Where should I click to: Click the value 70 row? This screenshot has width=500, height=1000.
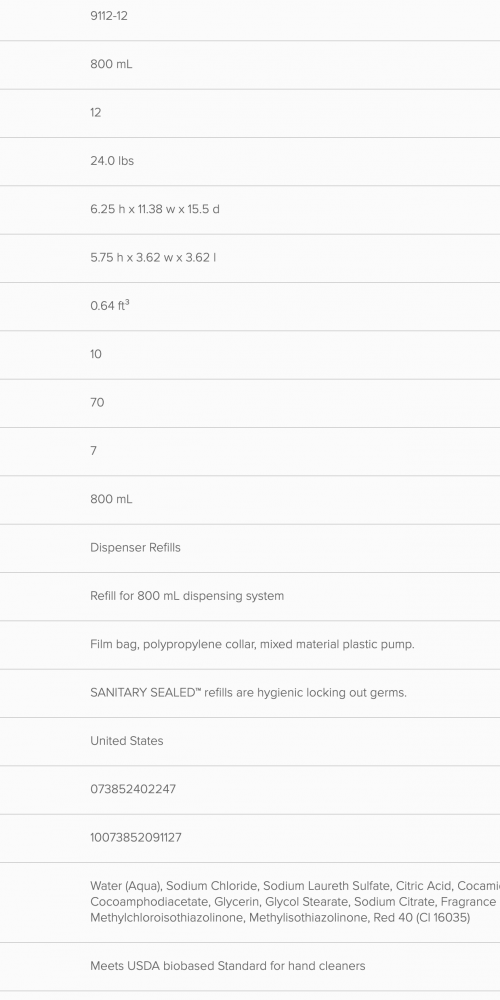250,403
